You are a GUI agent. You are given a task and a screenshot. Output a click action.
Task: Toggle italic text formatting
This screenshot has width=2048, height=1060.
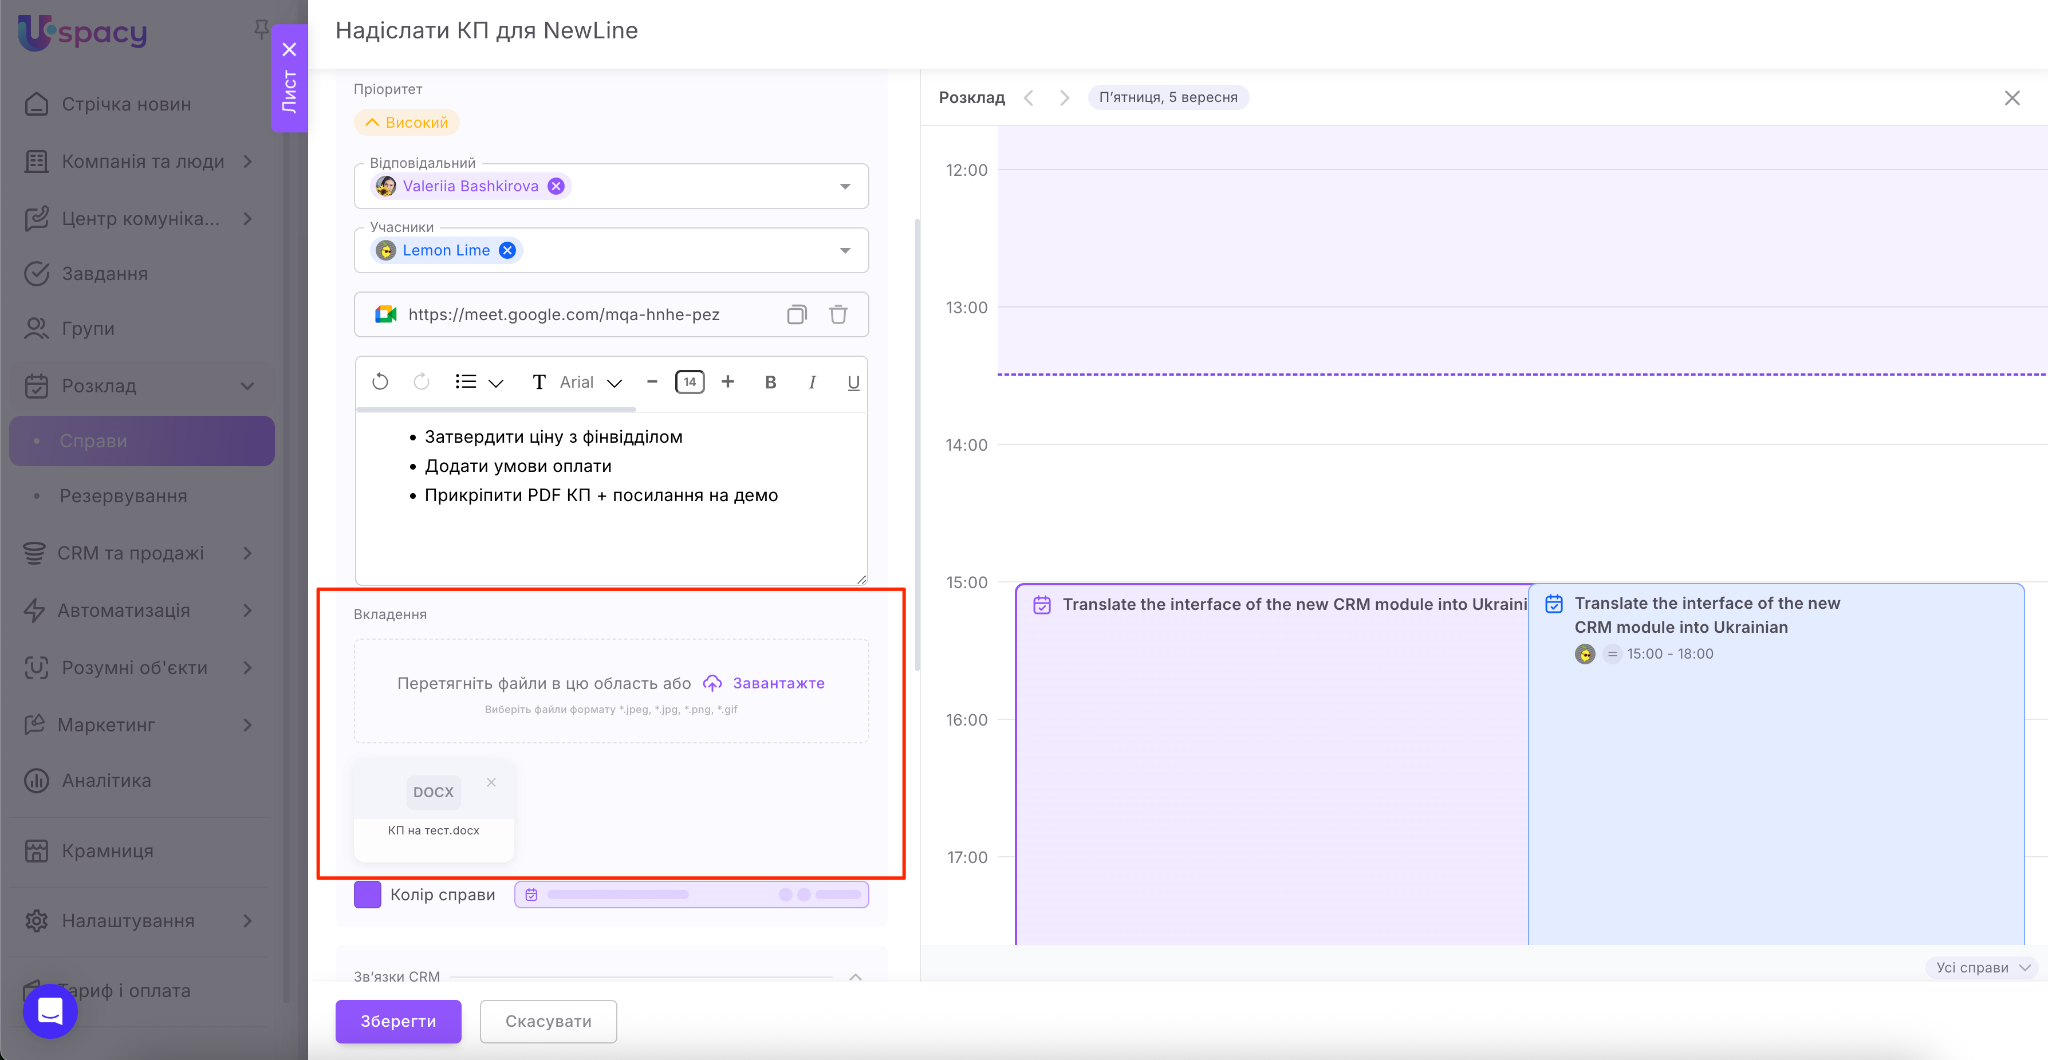click(812, 382)
